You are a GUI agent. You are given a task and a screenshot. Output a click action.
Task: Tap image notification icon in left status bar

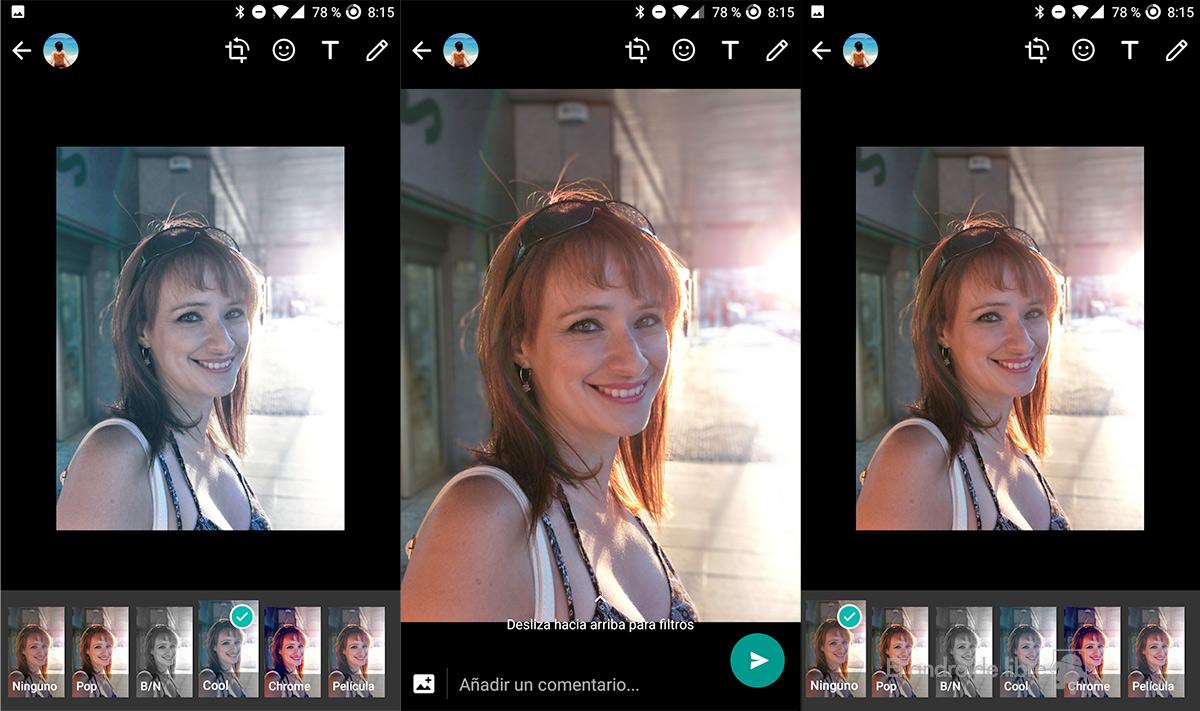click(17, 12)
